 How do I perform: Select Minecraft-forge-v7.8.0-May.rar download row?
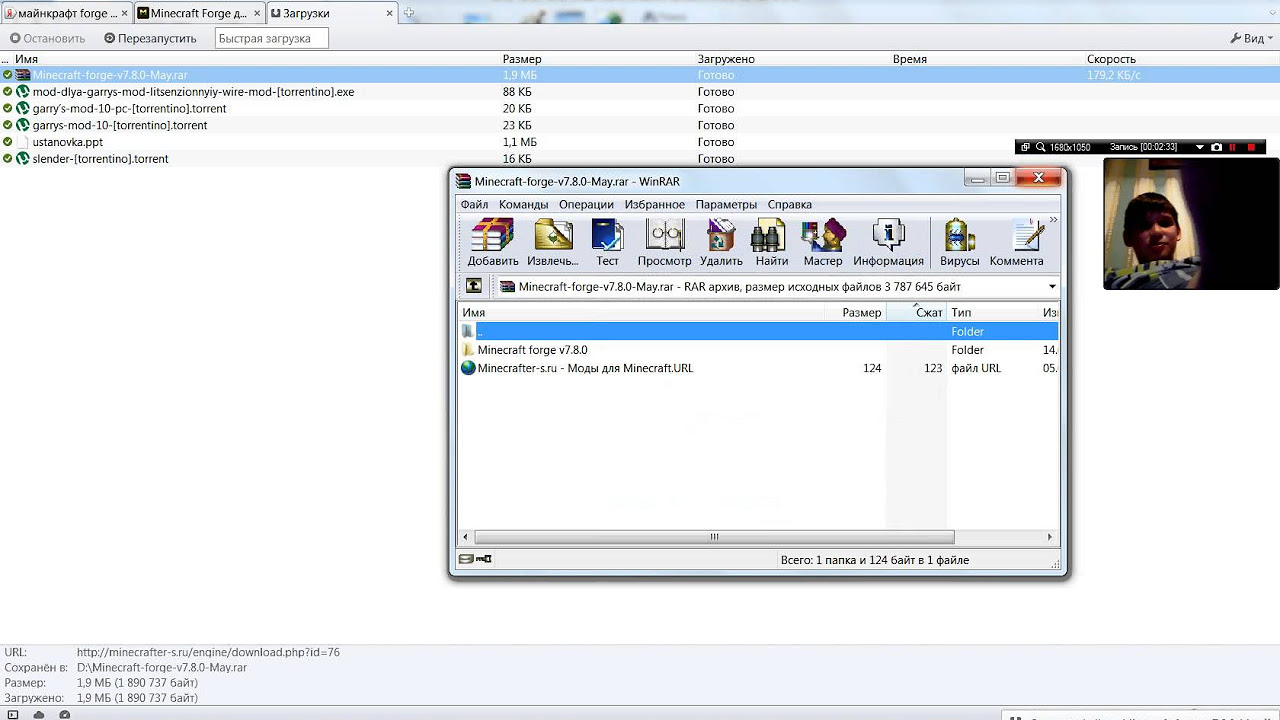[x=640, y=75]
